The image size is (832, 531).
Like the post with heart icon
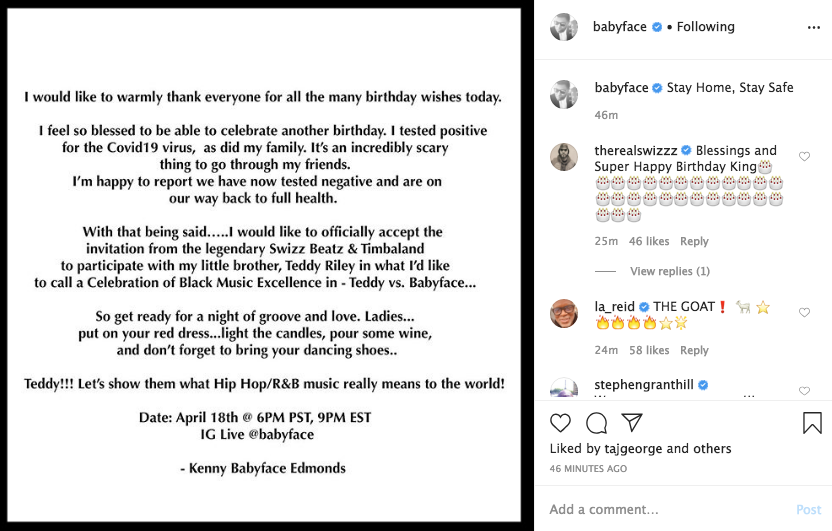560,423
